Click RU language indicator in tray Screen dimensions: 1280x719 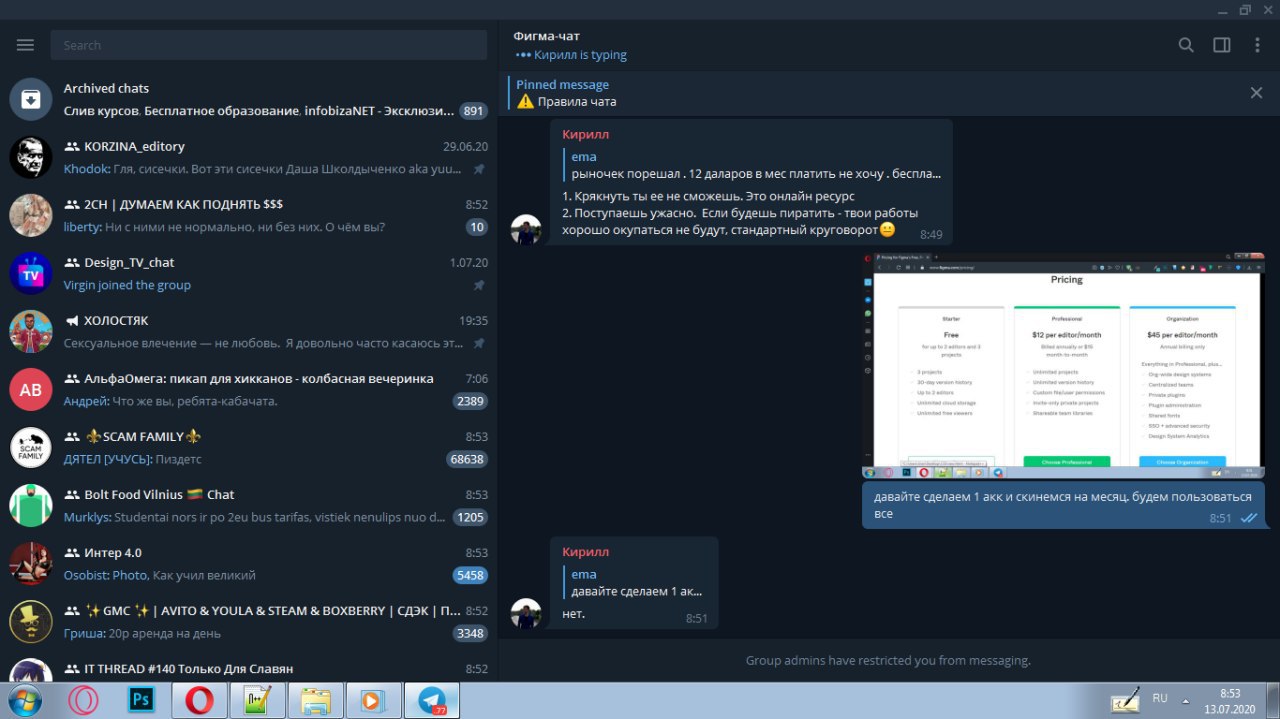coord(1160,698)
